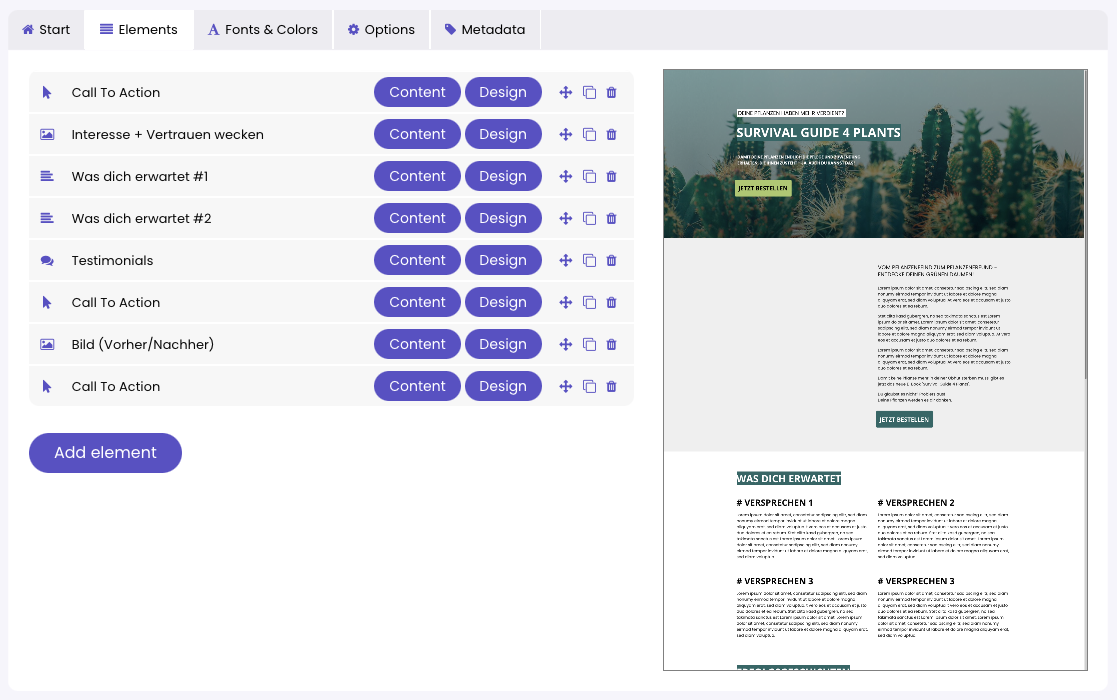Duplicate the Bild (Vorher/Nachher) element
The image size is (1117, 700).
[589, 345]
